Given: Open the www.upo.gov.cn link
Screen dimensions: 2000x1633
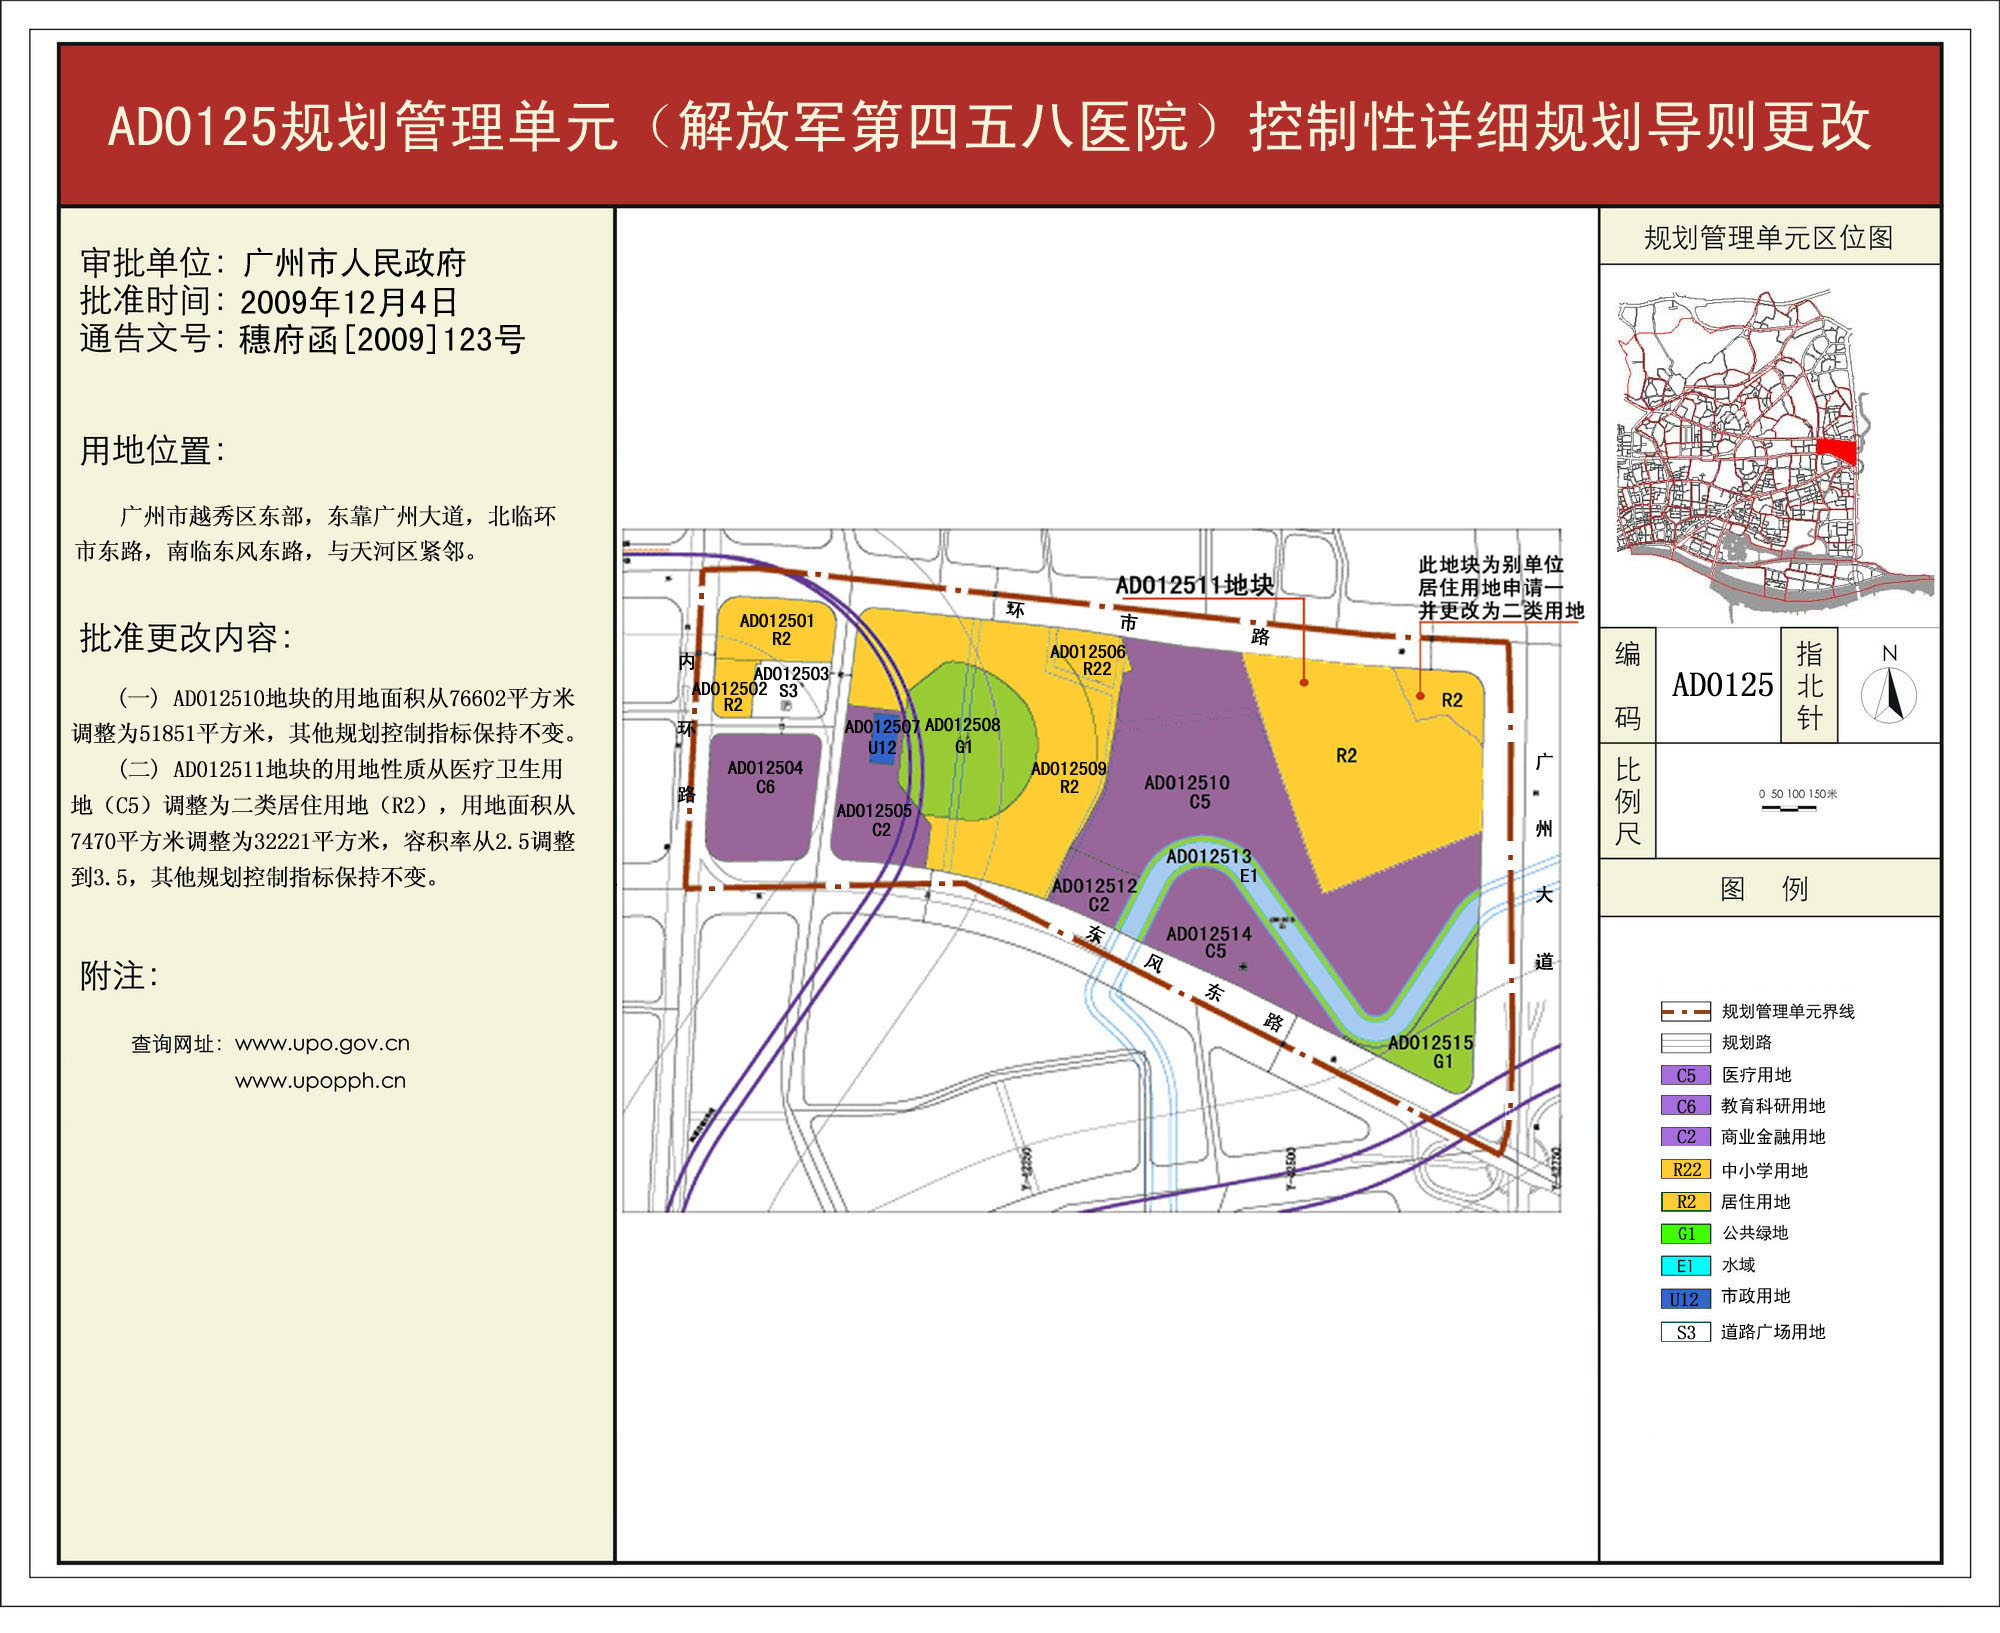Looking at the screenshot, I should click(322, 1043).
